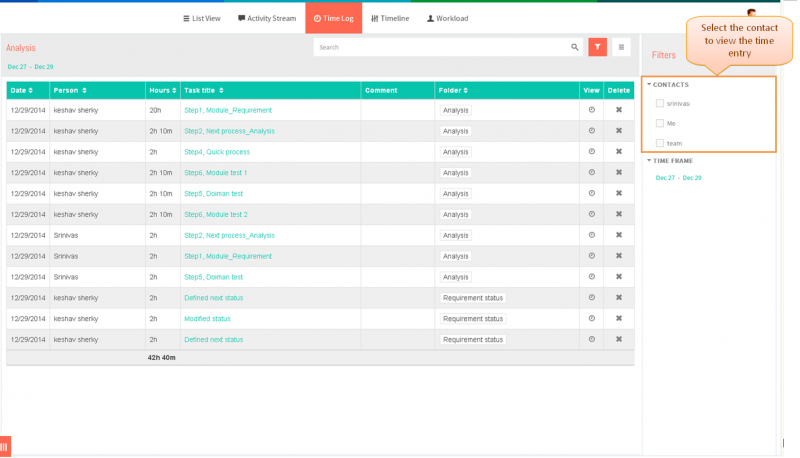Collapse the CONTACTS filter section
Viewport: 800px width, 458px height.
tap(668, 85)
